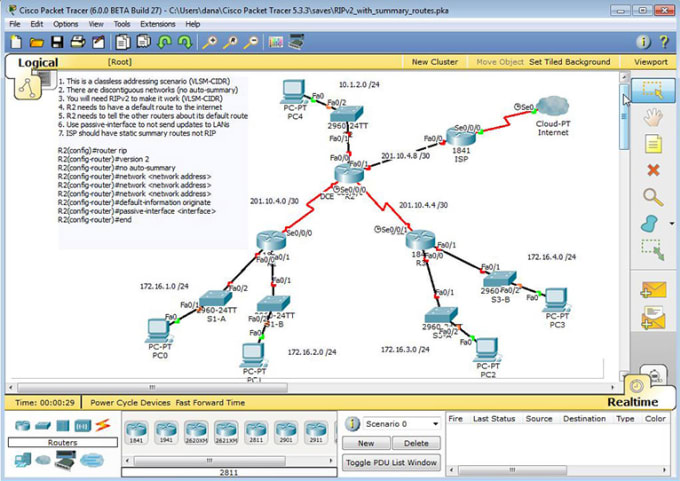
Task: Click the workspace vertical scrollbar thumb
Action: 624,117
